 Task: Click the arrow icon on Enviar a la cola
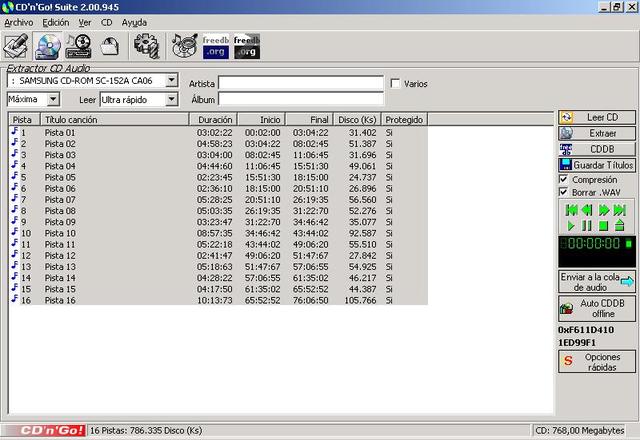click(x=627, y=281)
